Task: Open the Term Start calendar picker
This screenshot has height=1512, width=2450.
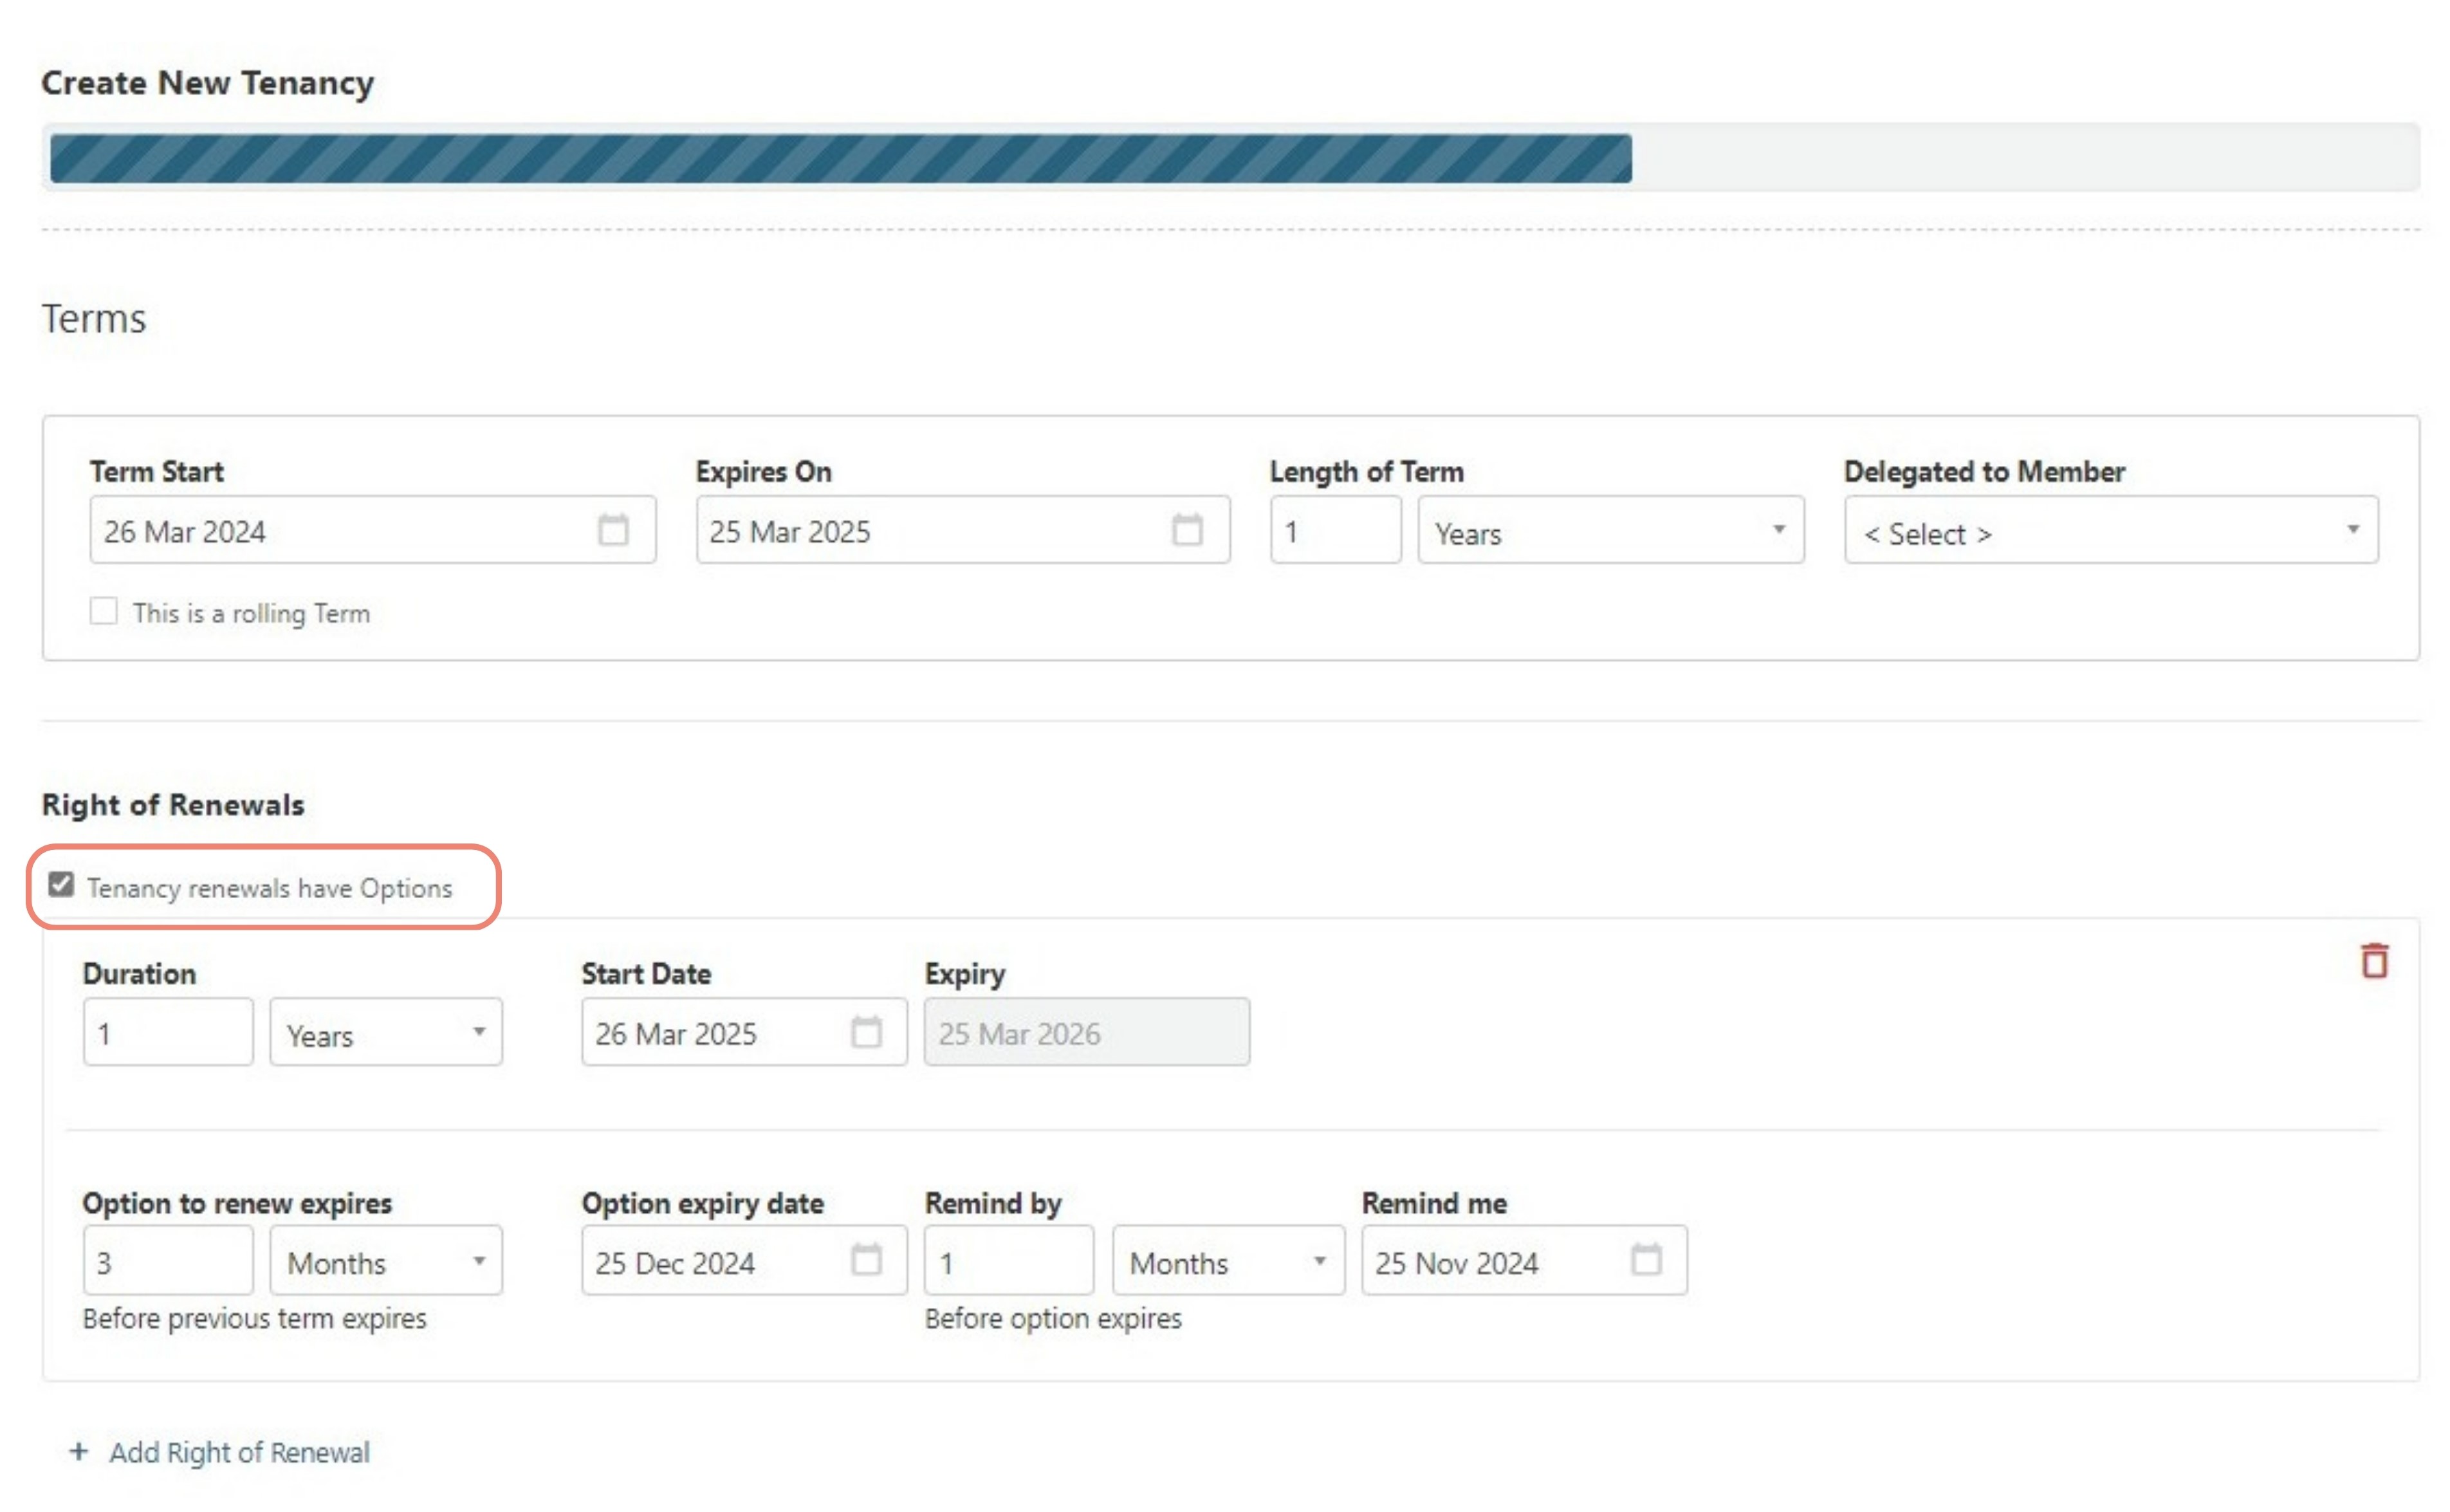Action: (613, 530)
